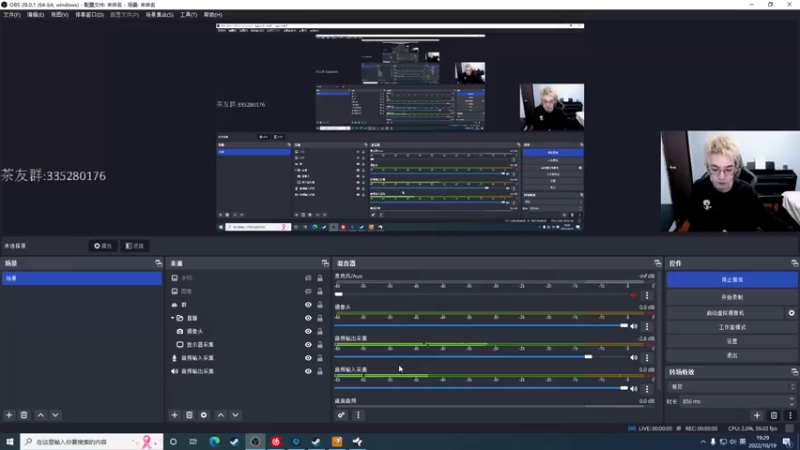This screenshot has height=450, width=800.
Task: Open the 渐变 transition type dropdown
Action: coord(731,387)
